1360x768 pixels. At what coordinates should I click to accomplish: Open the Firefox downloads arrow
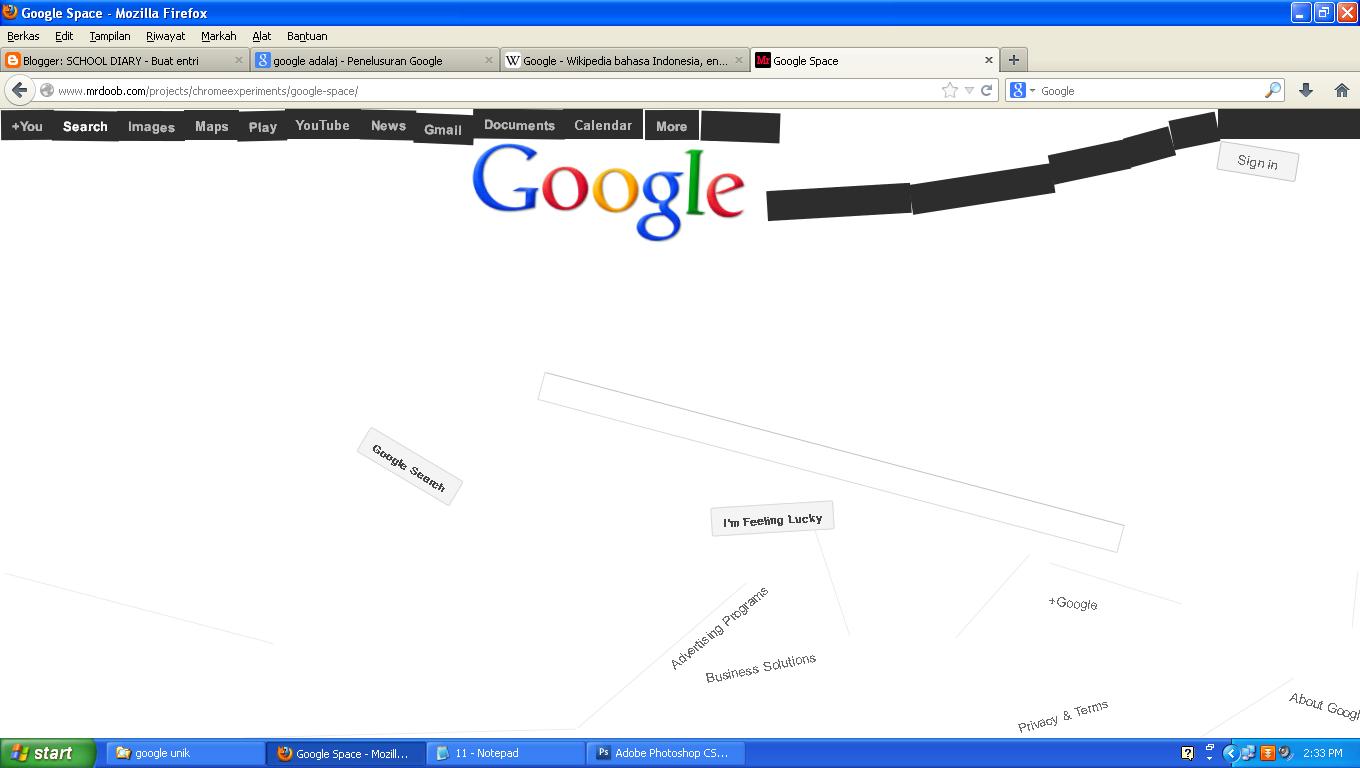pyautogui.click(x=1305, y=90)
